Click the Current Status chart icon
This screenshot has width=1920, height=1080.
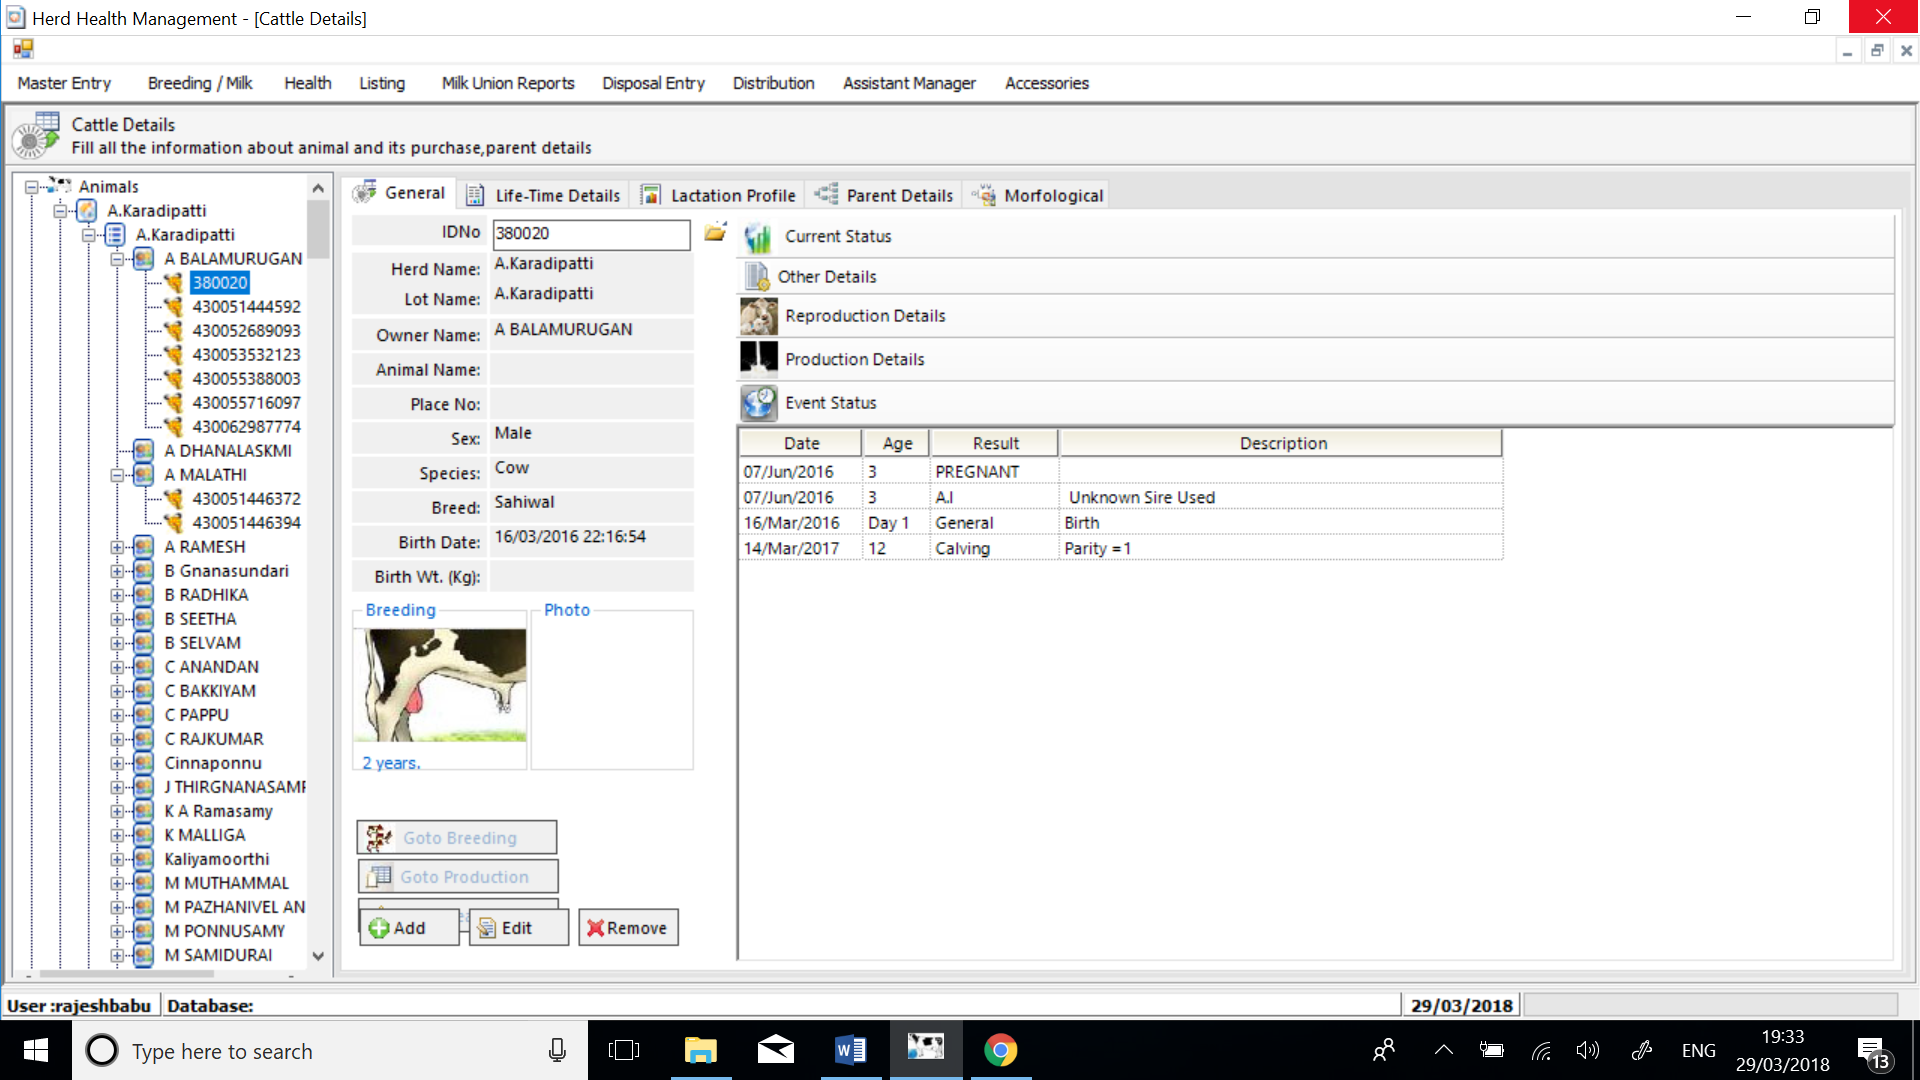coord(758,237)
